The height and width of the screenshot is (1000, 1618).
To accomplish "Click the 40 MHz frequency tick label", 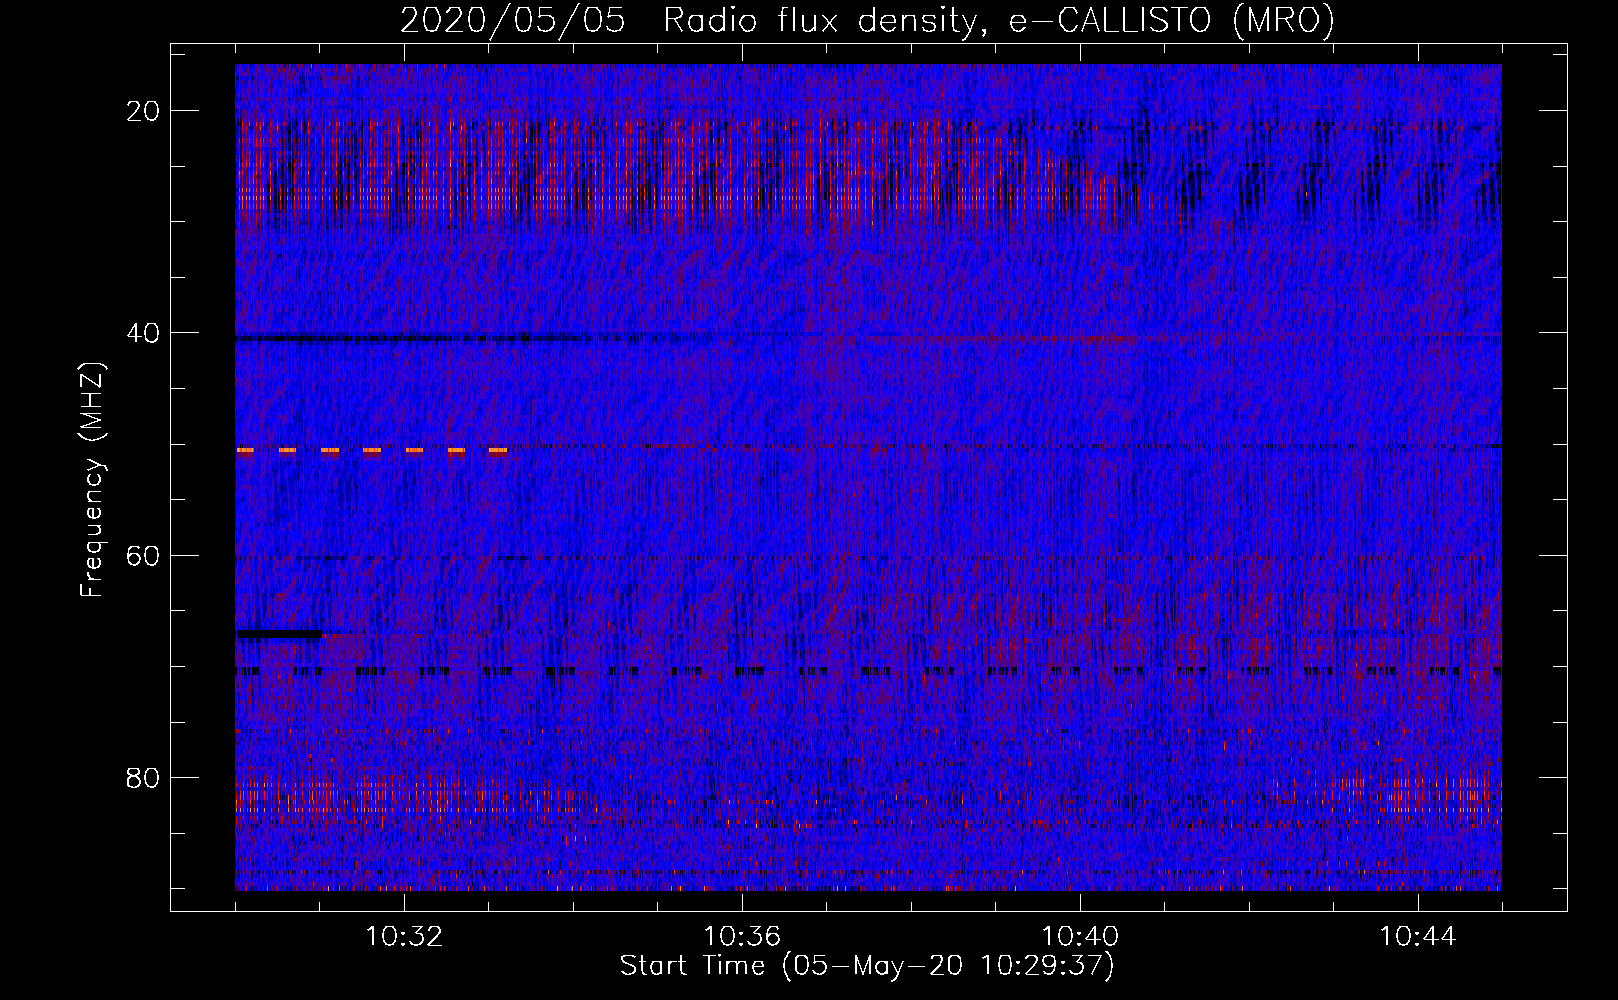I will tap(143, 333).
